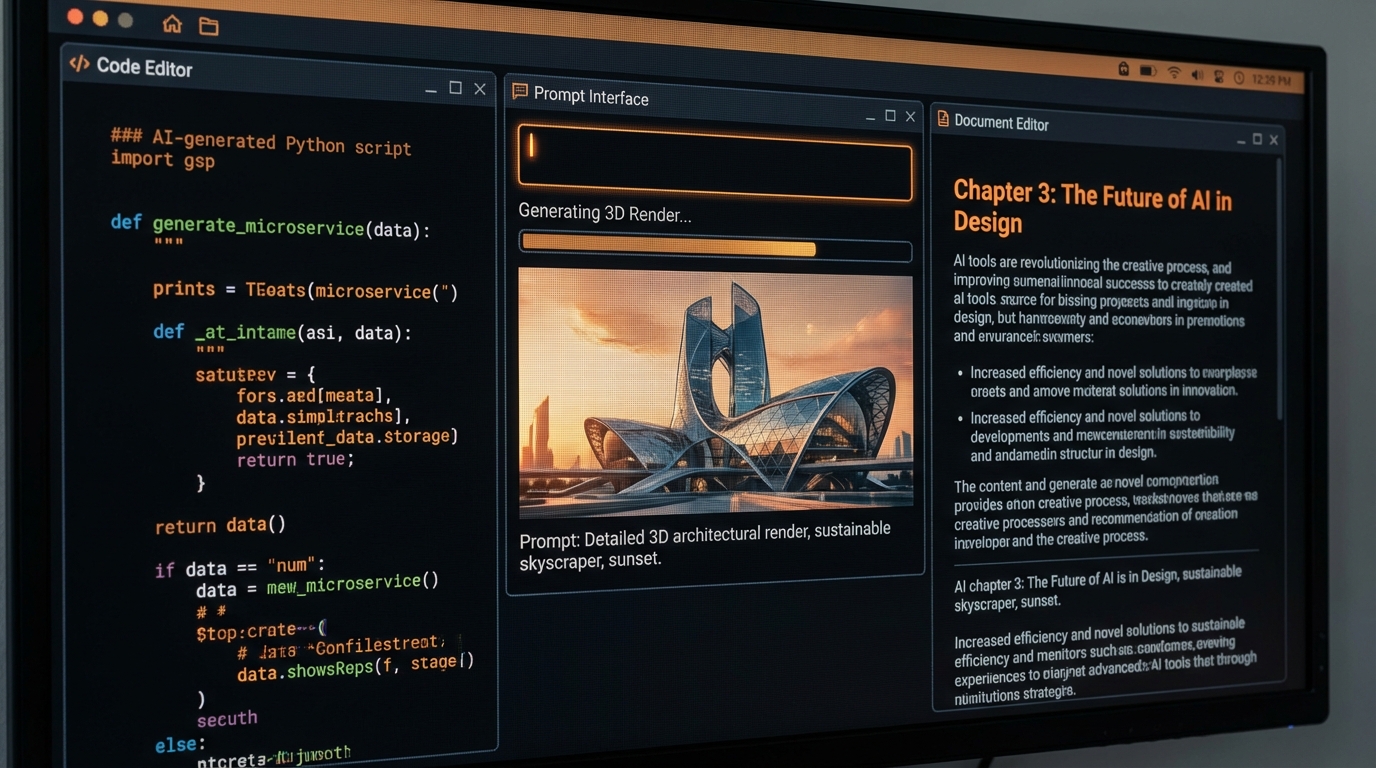Click the code brackets icon on Code Editor
The image size is (1376, 768).
80,63
